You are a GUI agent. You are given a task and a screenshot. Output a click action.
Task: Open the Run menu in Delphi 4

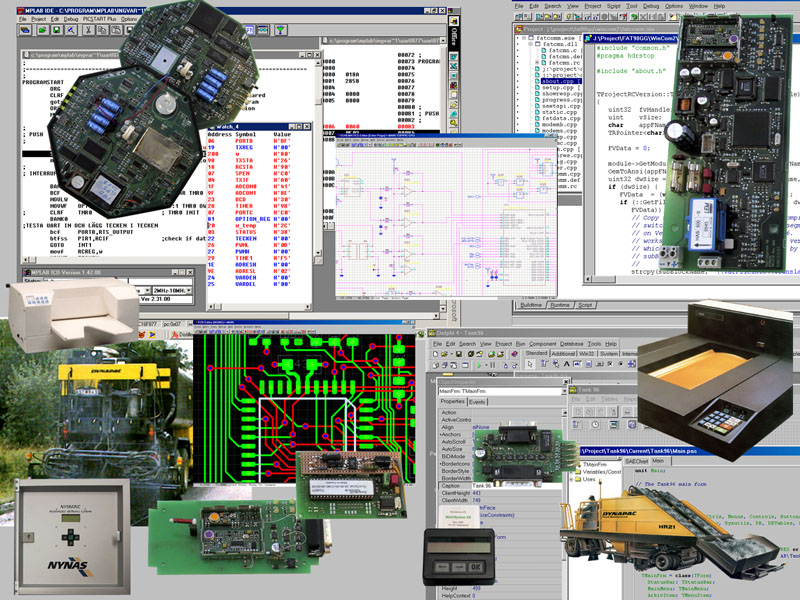[x=520, y=344]
